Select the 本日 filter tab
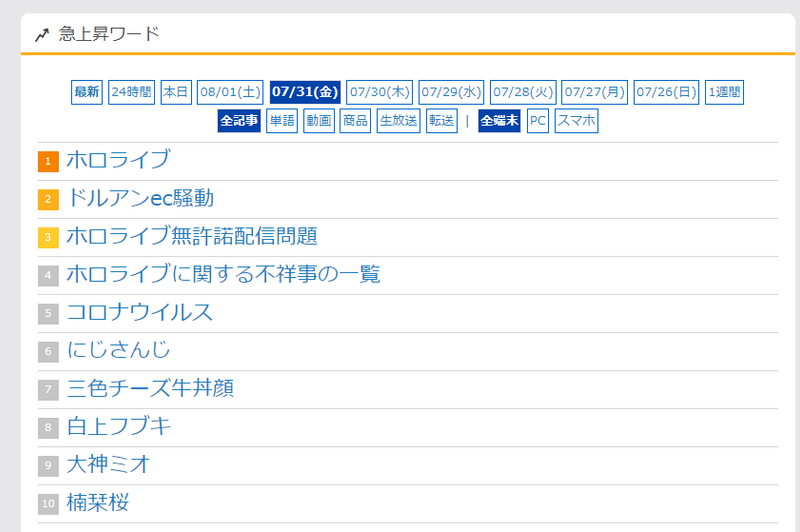Screen dimensions: 800x532 coord(176,92)
